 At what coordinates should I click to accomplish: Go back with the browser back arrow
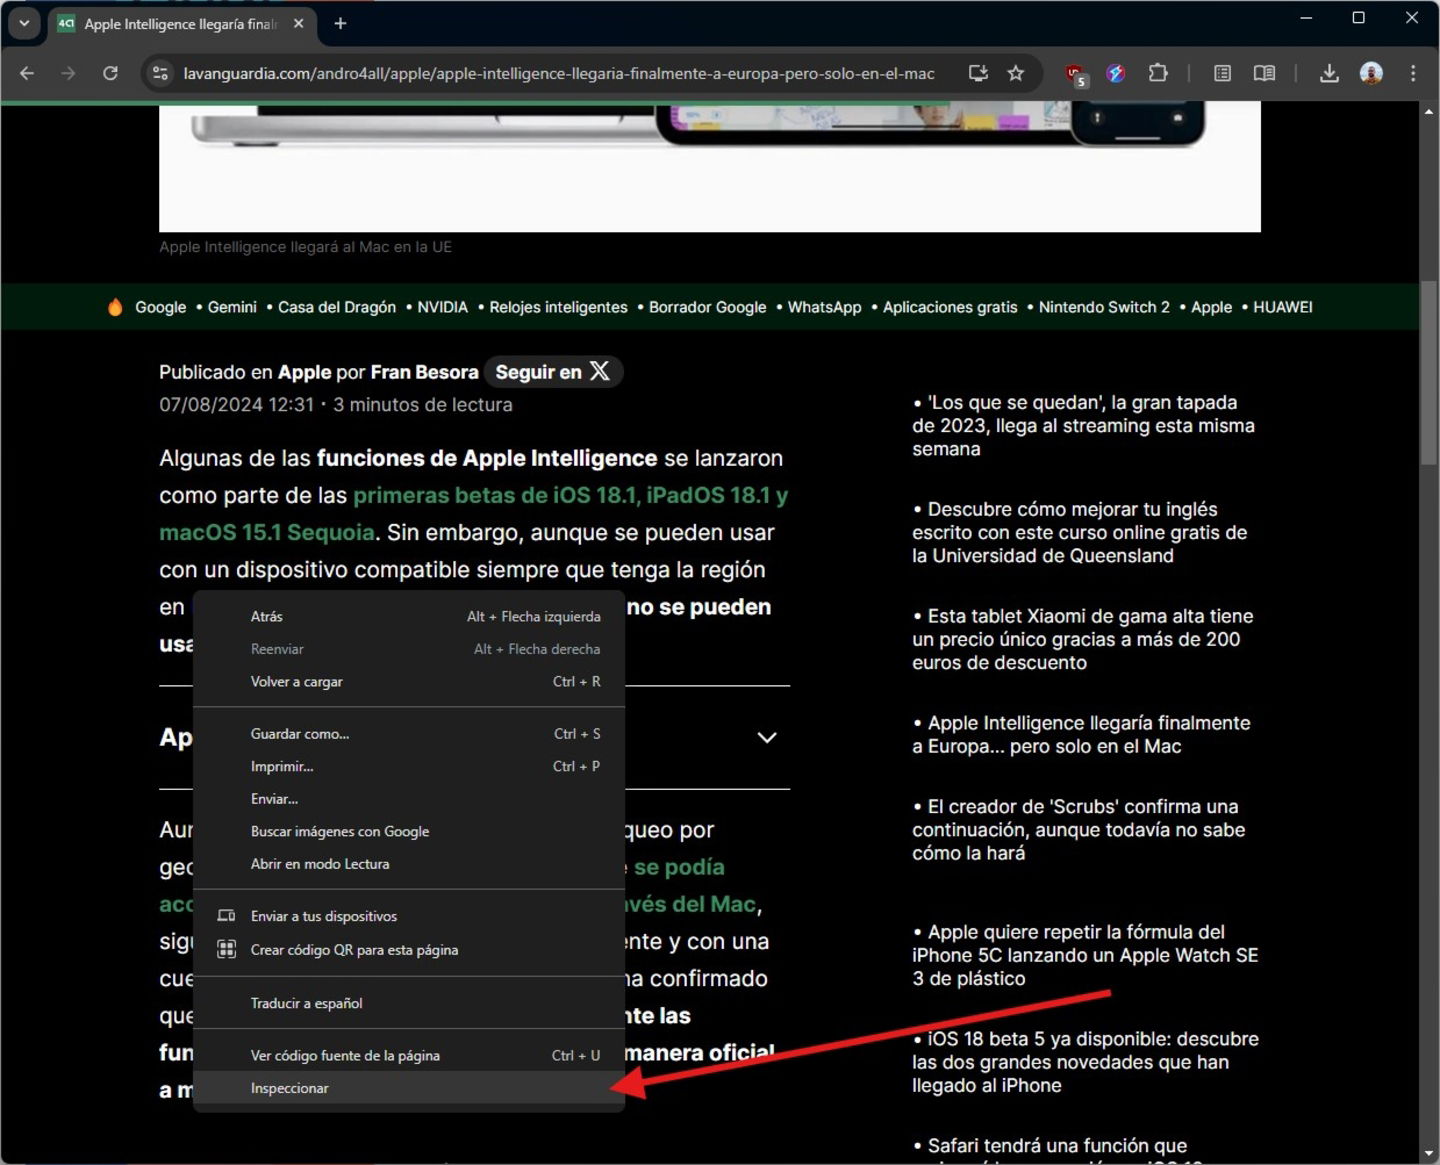click(x=27, y=73)
